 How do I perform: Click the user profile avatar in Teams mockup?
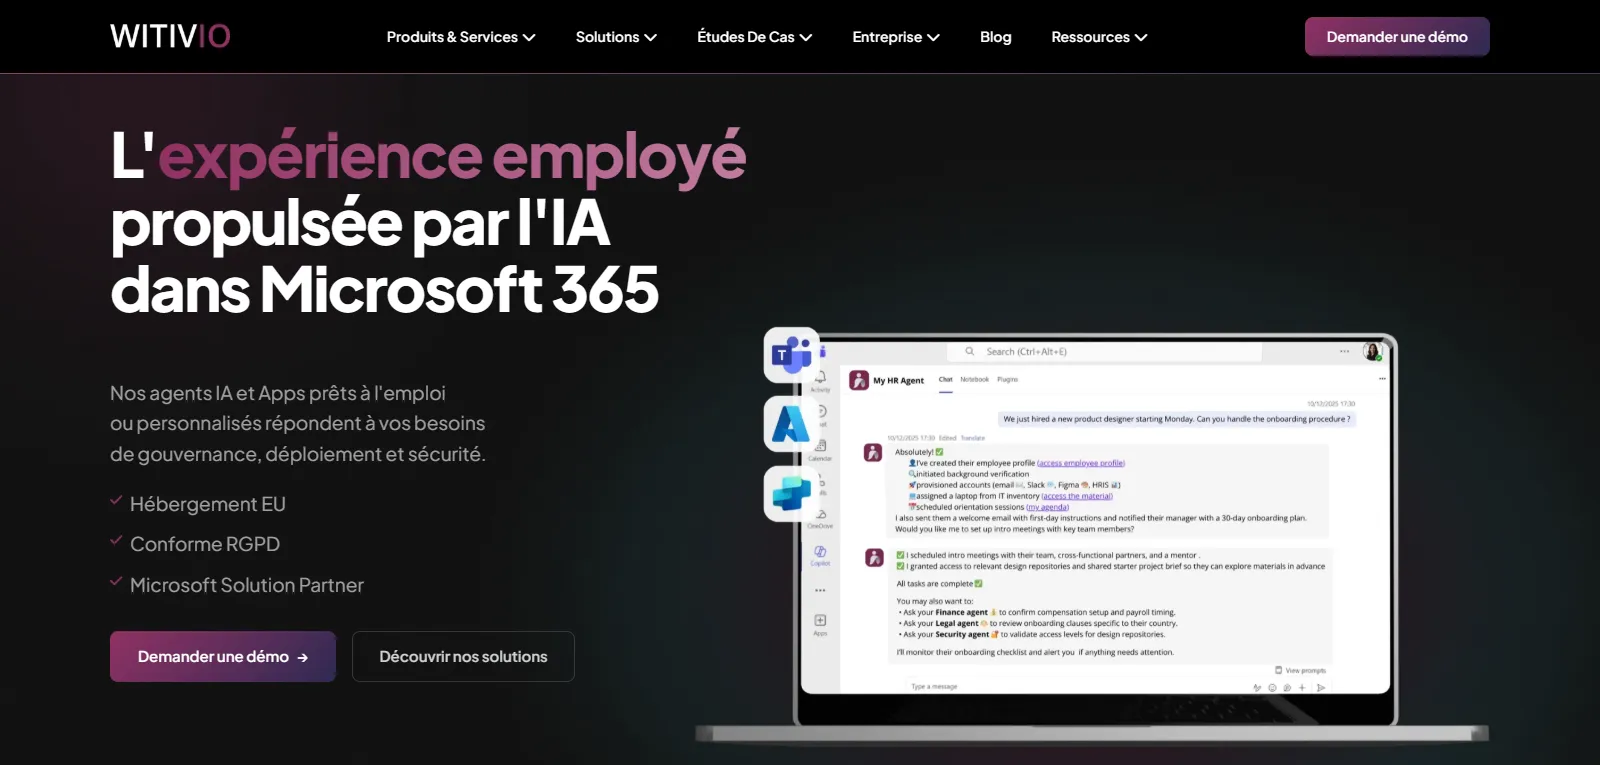1372,351
